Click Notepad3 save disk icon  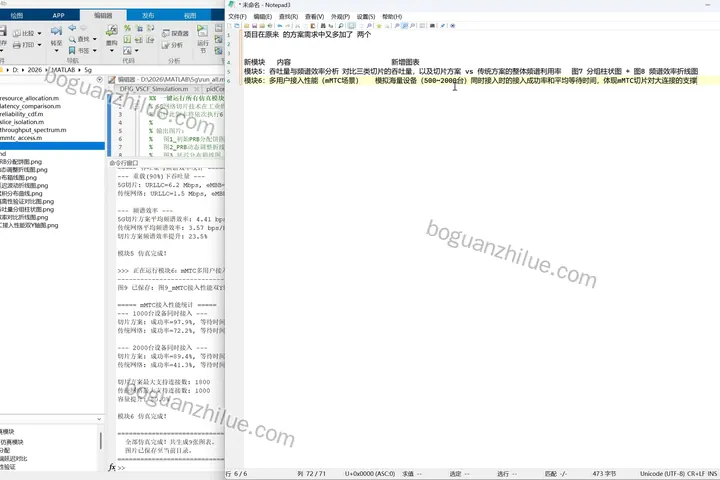(x=254, y=26)
